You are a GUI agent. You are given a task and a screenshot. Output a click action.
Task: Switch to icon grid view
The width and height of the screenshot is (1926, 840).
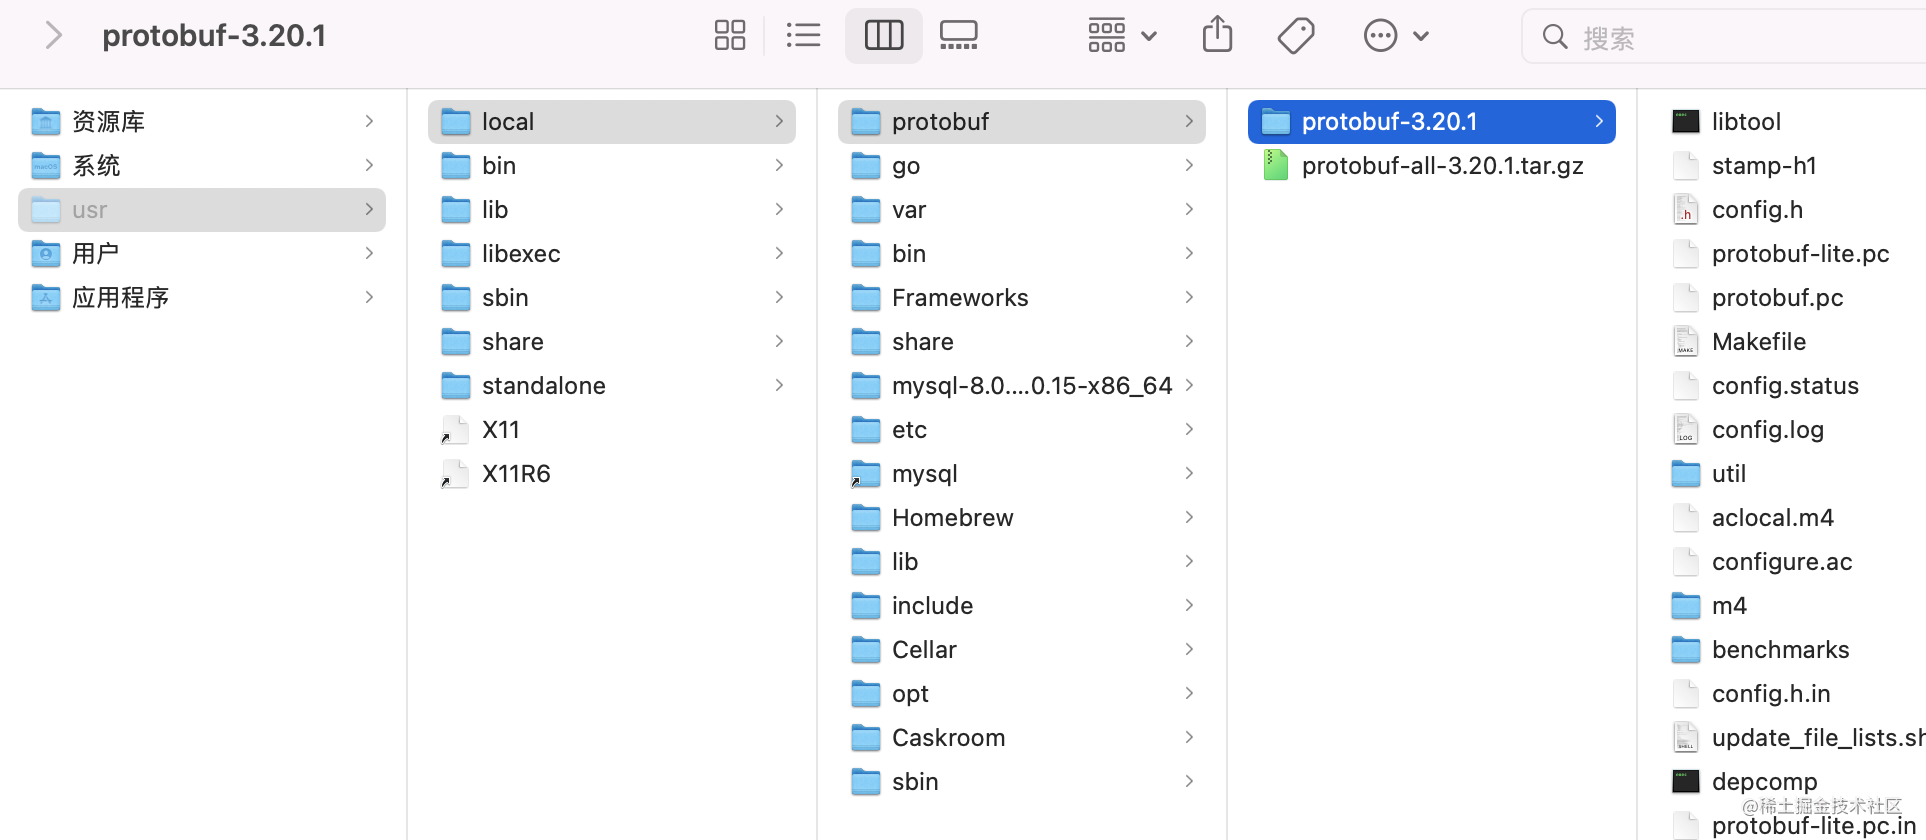[x=730, y=36]
